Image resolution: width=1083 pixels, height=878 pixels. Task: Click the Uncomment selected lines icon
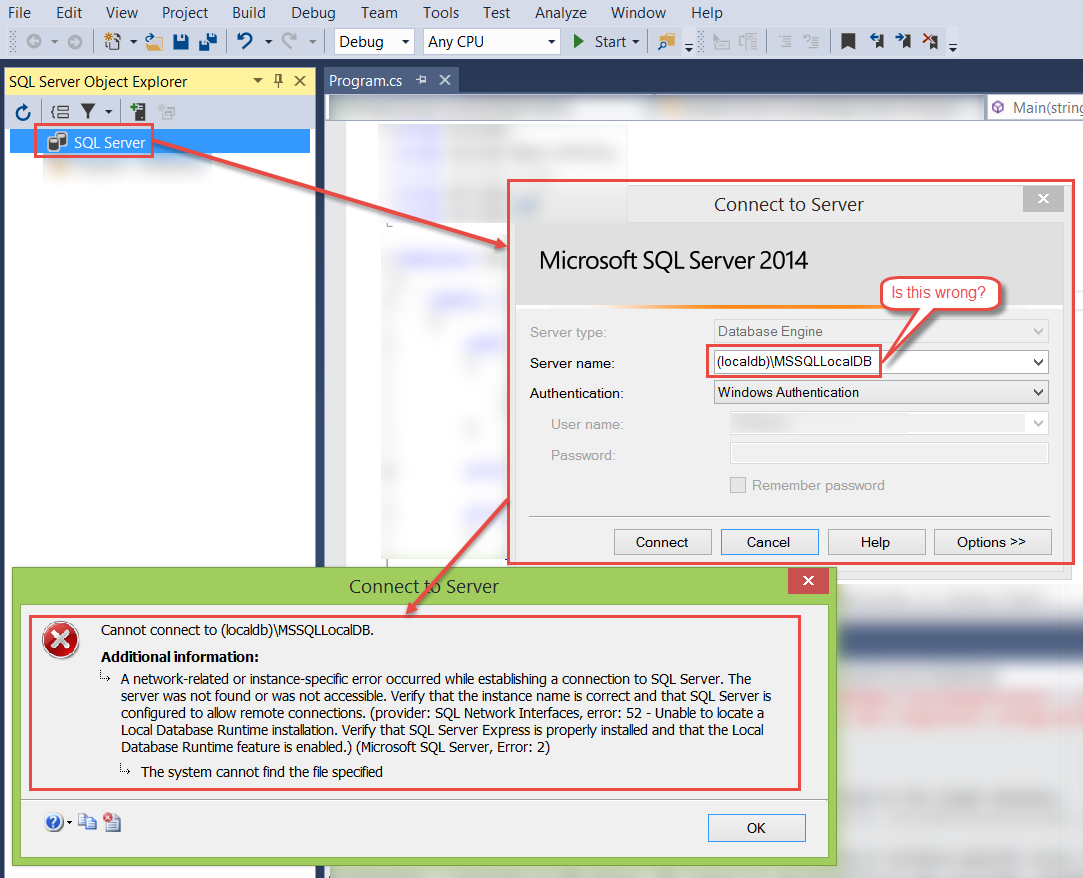click(811, 42)
